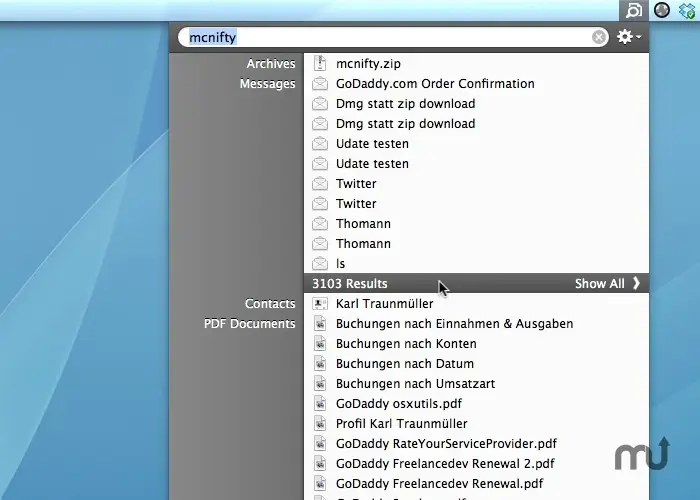Open the gear settings dropdown
This screenshot has width=700, height=500.
pyautogui.click(x=629, y=37)
